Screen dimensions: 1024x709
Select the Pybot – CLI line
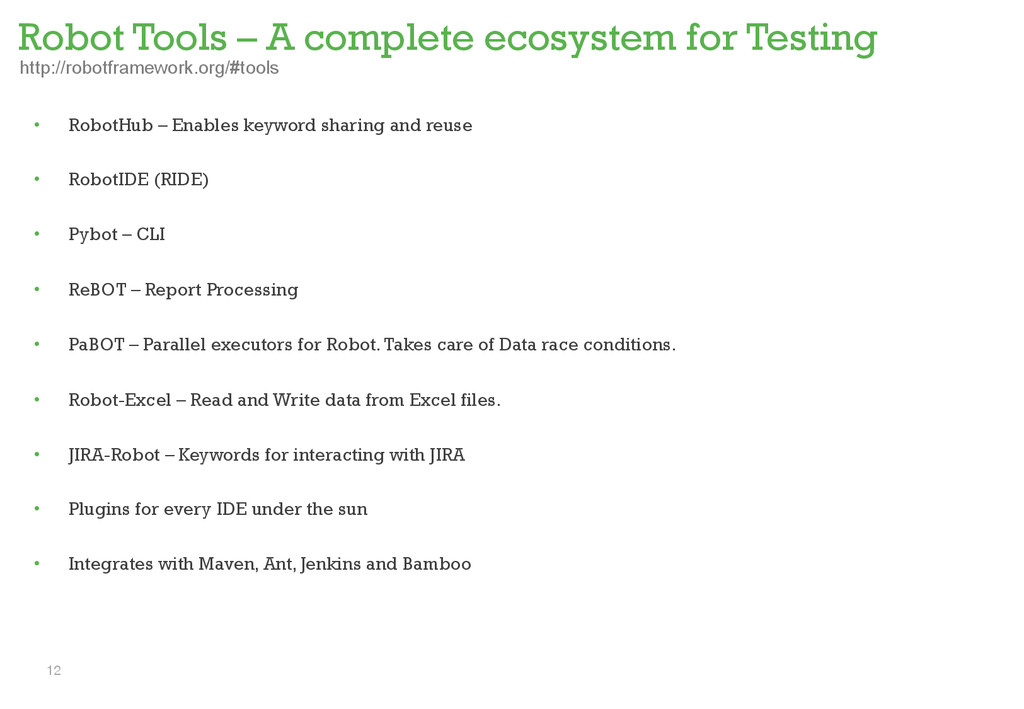point(117,234)
